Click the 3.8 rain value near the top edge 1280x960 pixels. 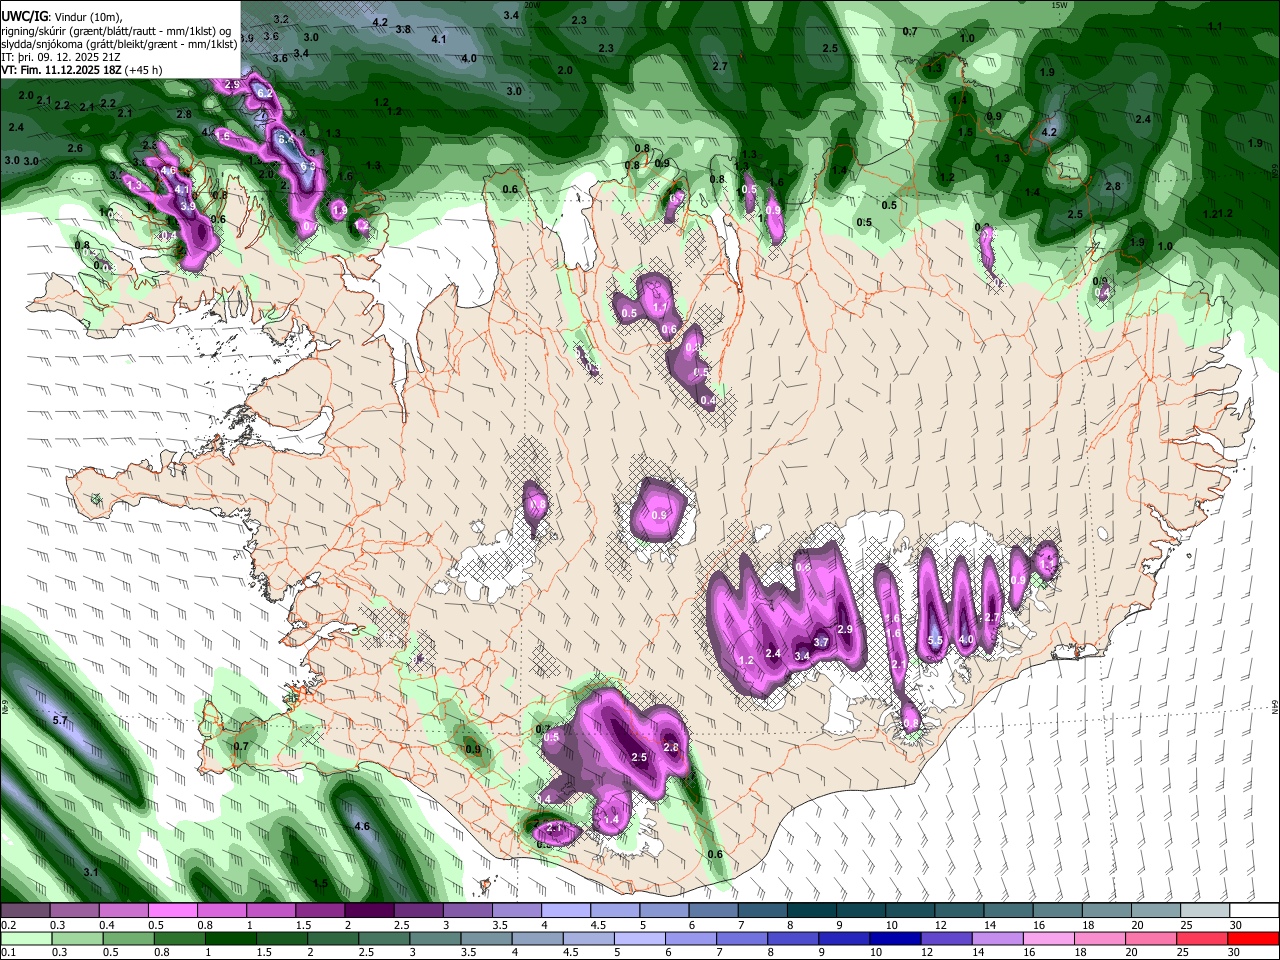tap(403, 30)
